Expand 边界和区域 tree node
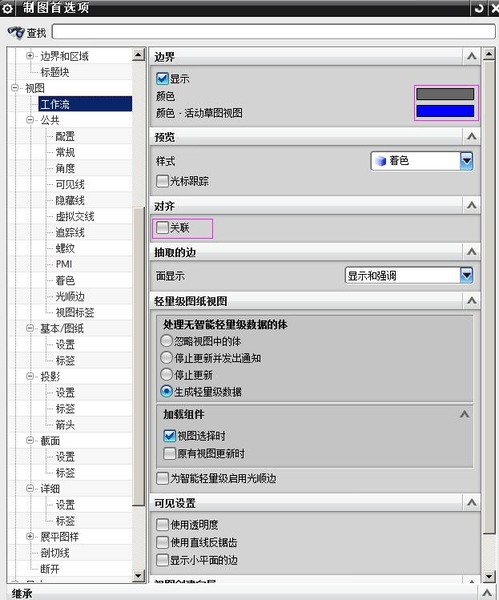The image size is (499, 600). [30, 56]
